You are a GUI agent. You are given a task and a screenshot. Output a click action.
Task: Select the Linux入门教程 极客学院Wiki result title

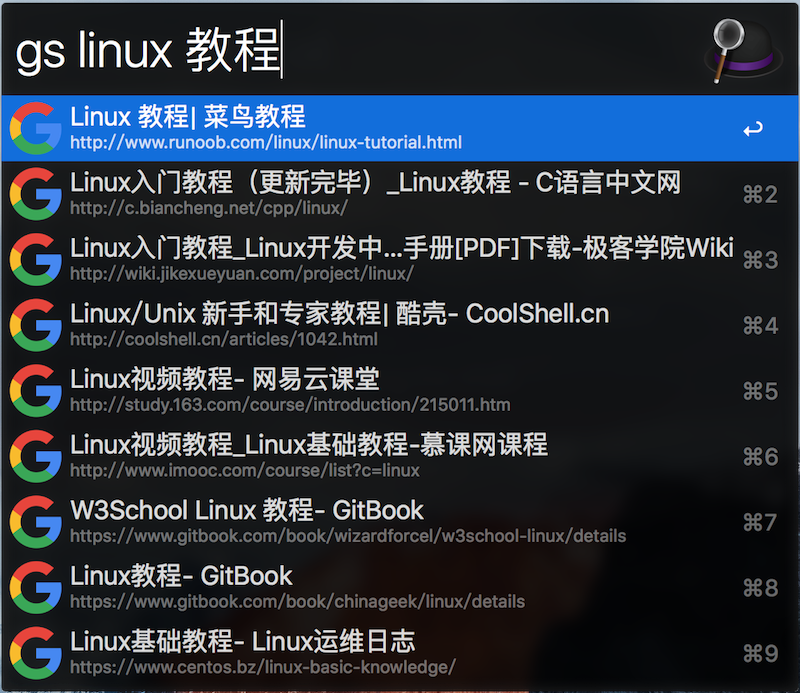tap(402, 247)
